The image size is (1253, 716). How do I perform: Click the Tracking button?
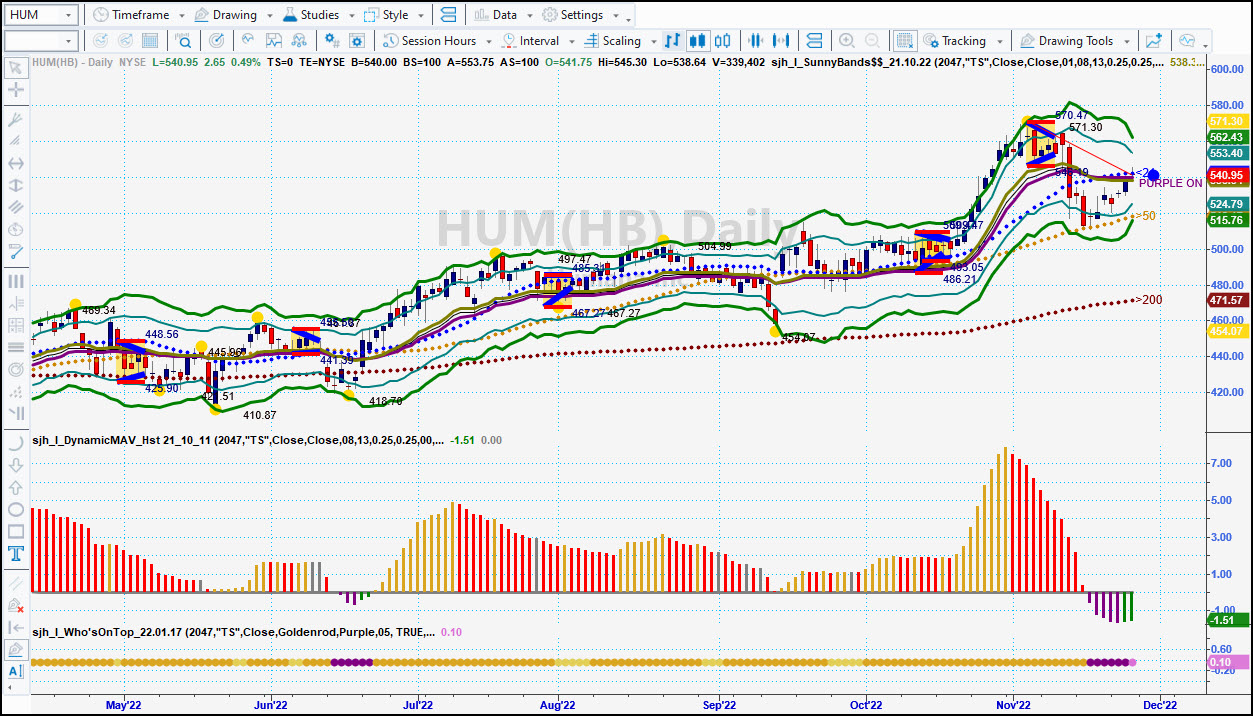click(954, 41)
